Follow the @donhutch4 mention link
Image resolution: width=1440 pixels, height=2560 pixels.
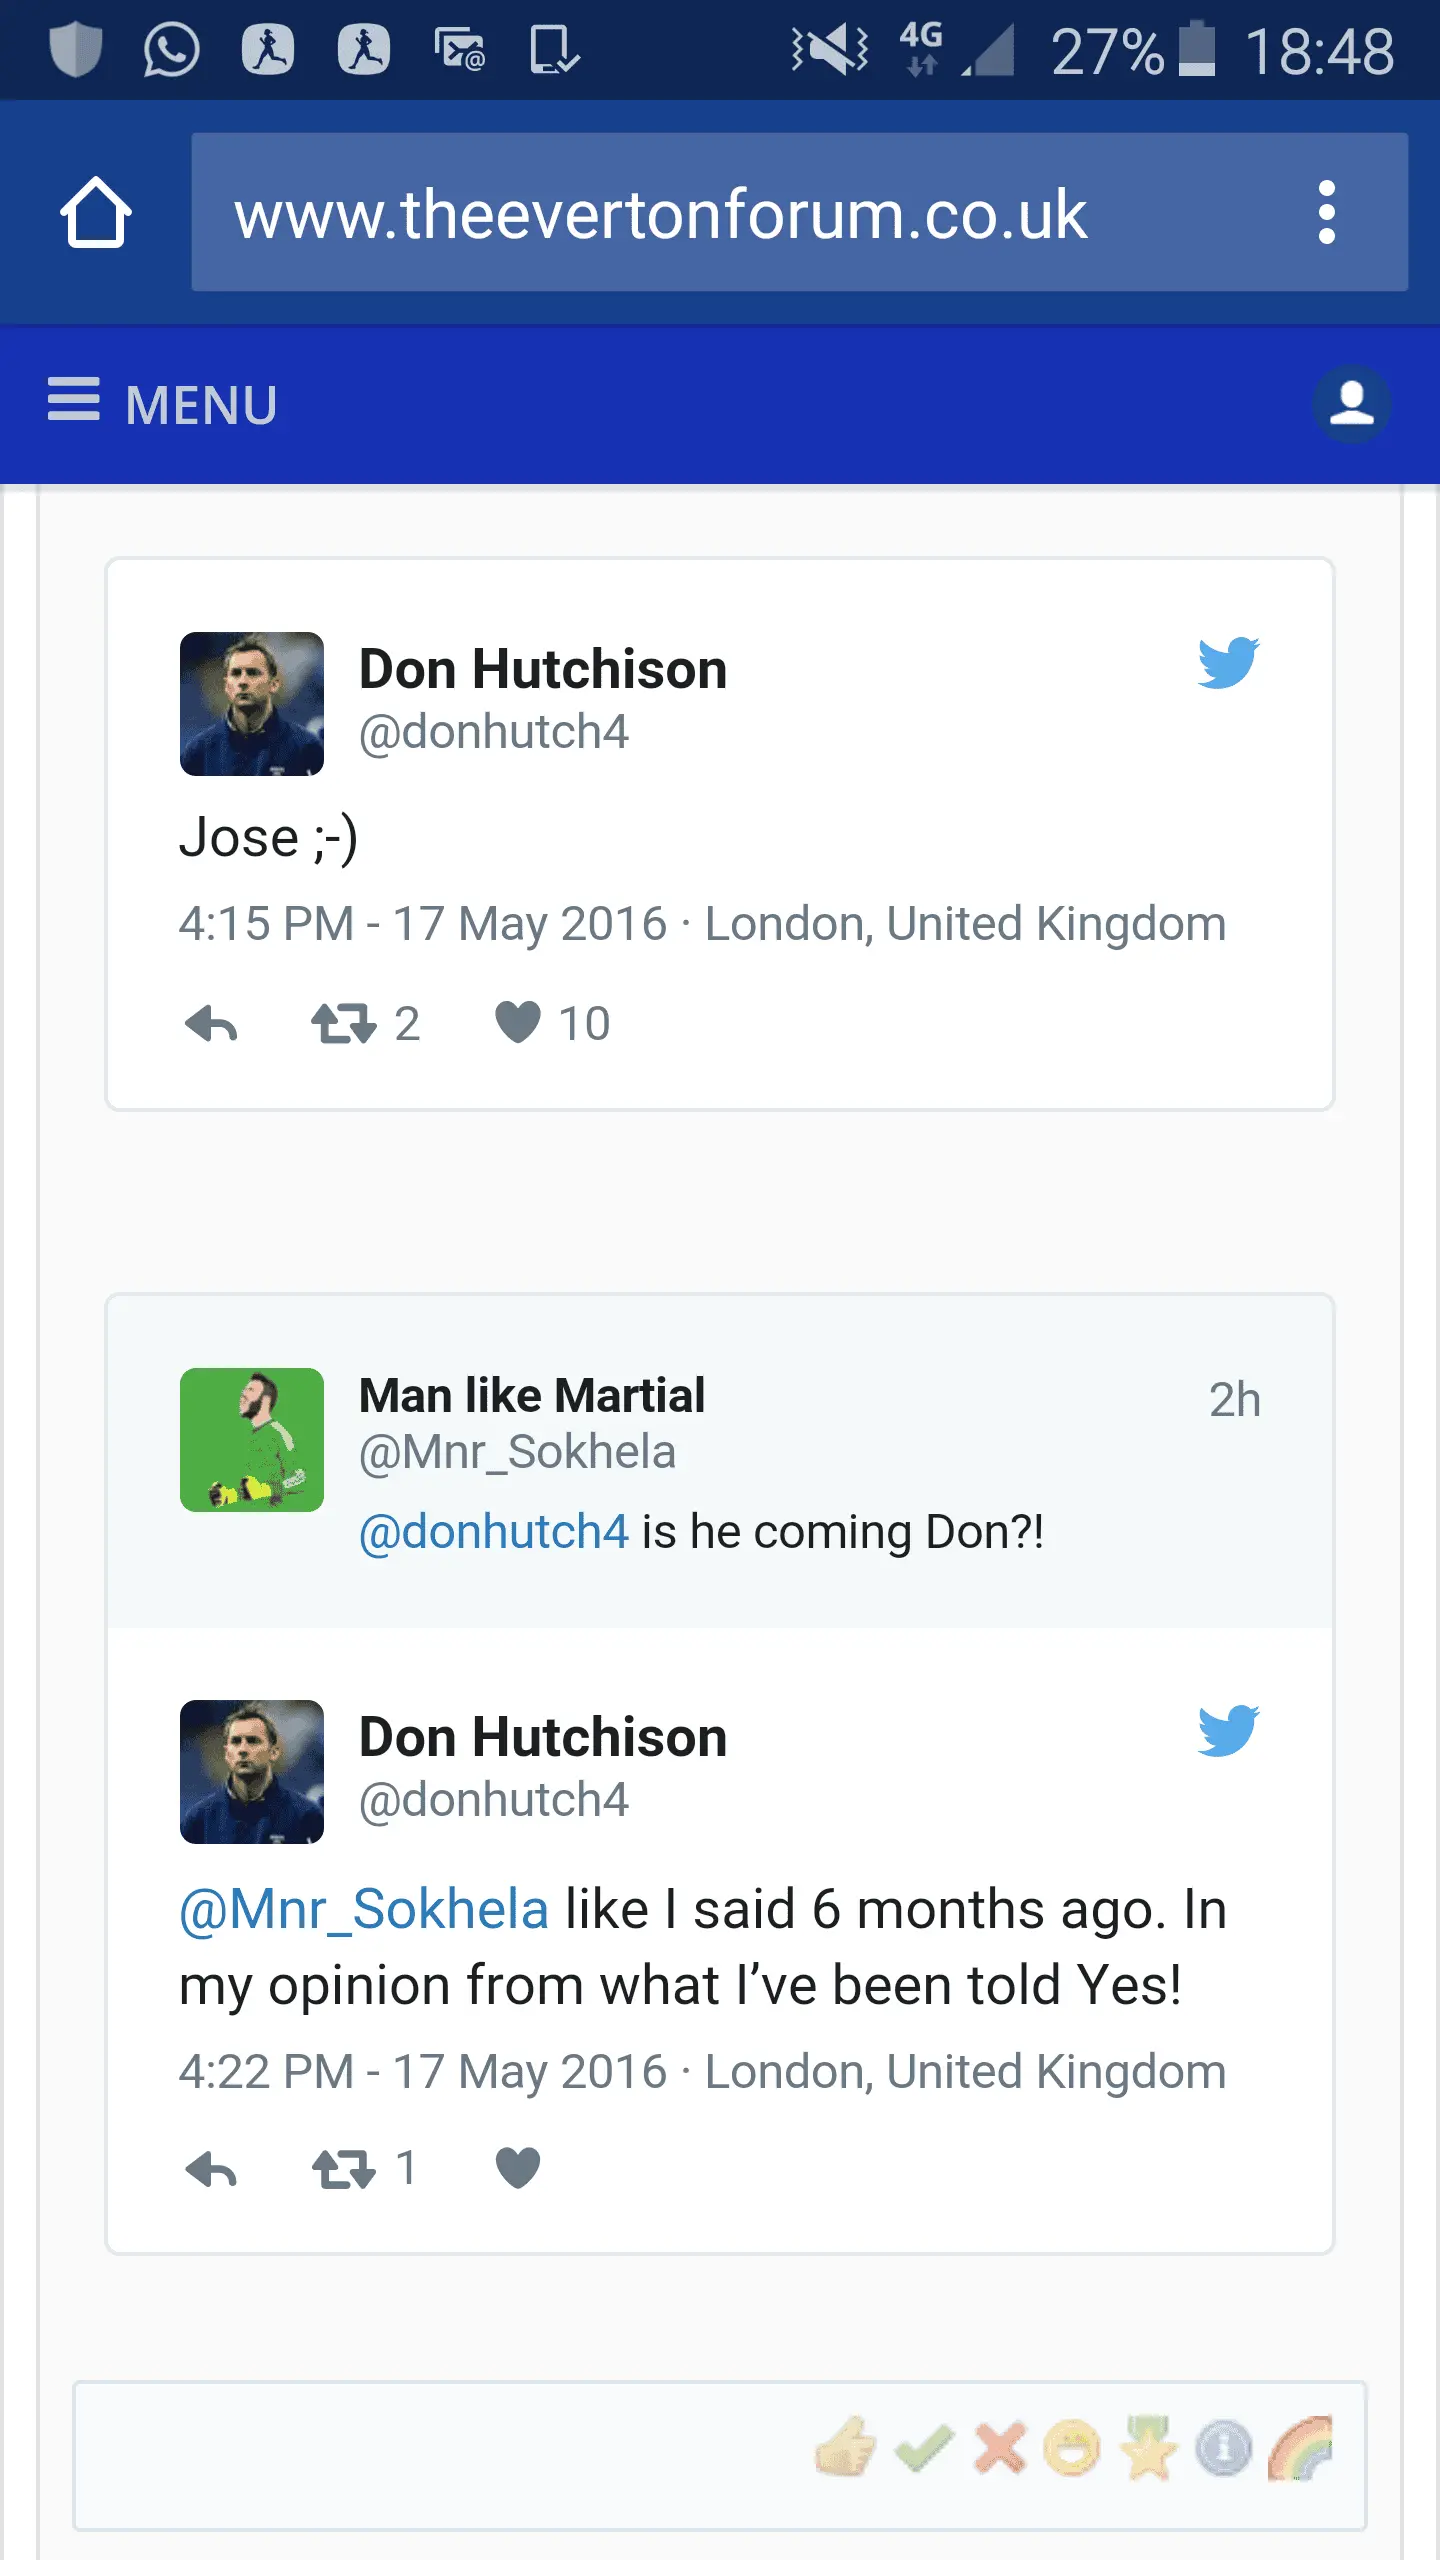click(x=494, y=1531)
